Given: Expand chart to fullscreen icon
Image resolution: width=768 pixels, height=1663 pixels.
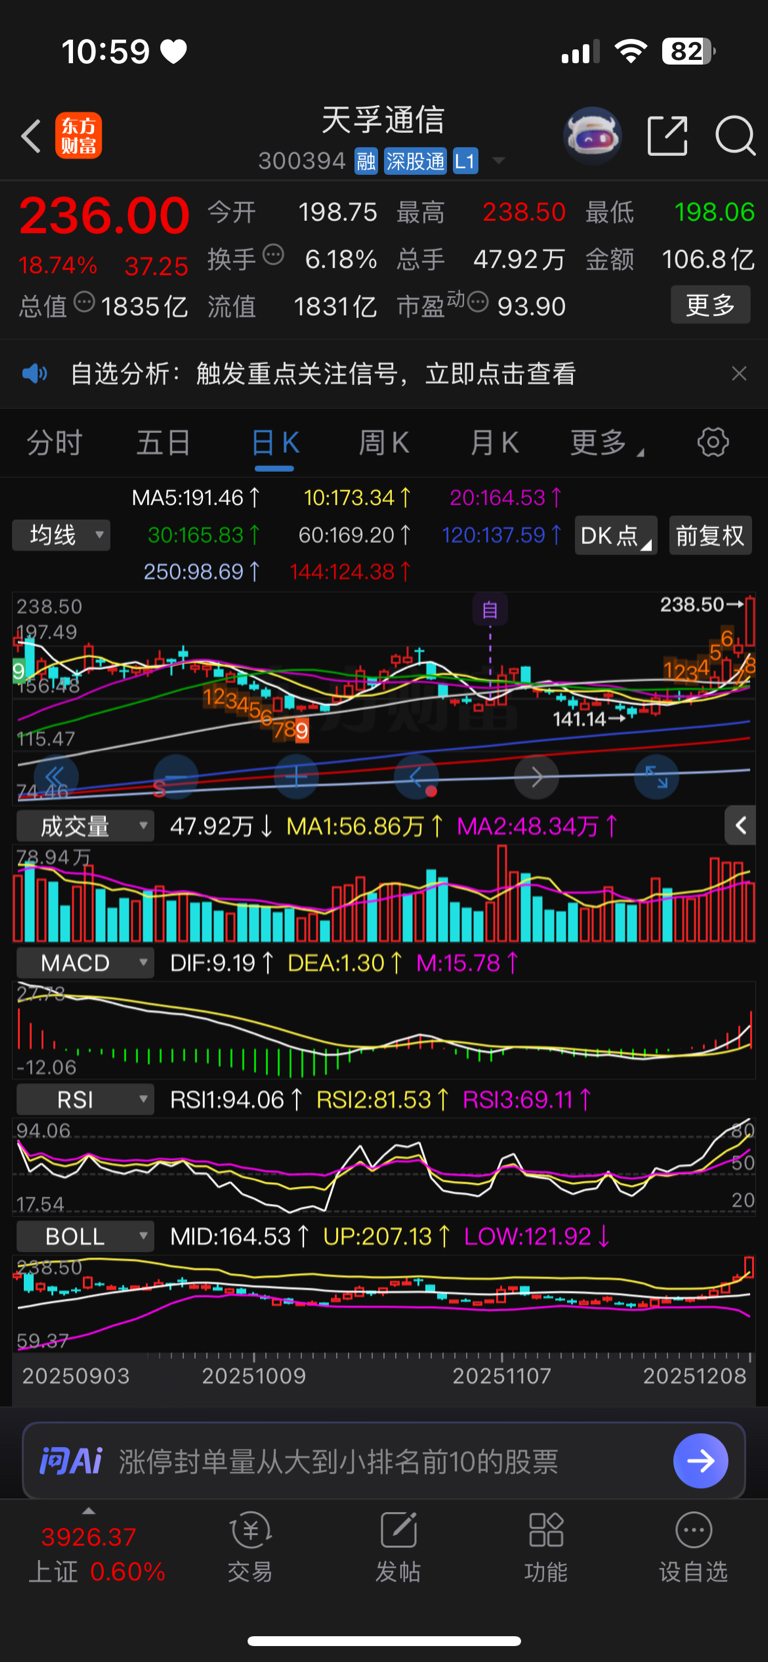Looking at the screenshot, I should [x=656, y=776].
